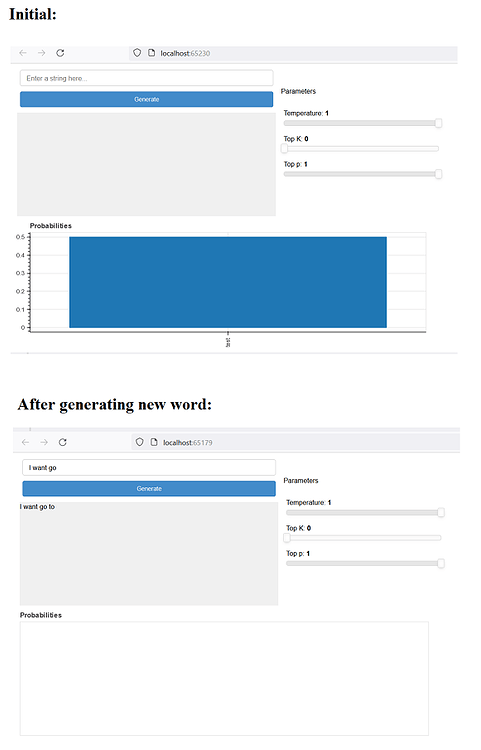This screenshot has width=481, height=750.
Task: Click page info icon beside localhost:65230
Action: pyautogui.click(x=152, y=53)
